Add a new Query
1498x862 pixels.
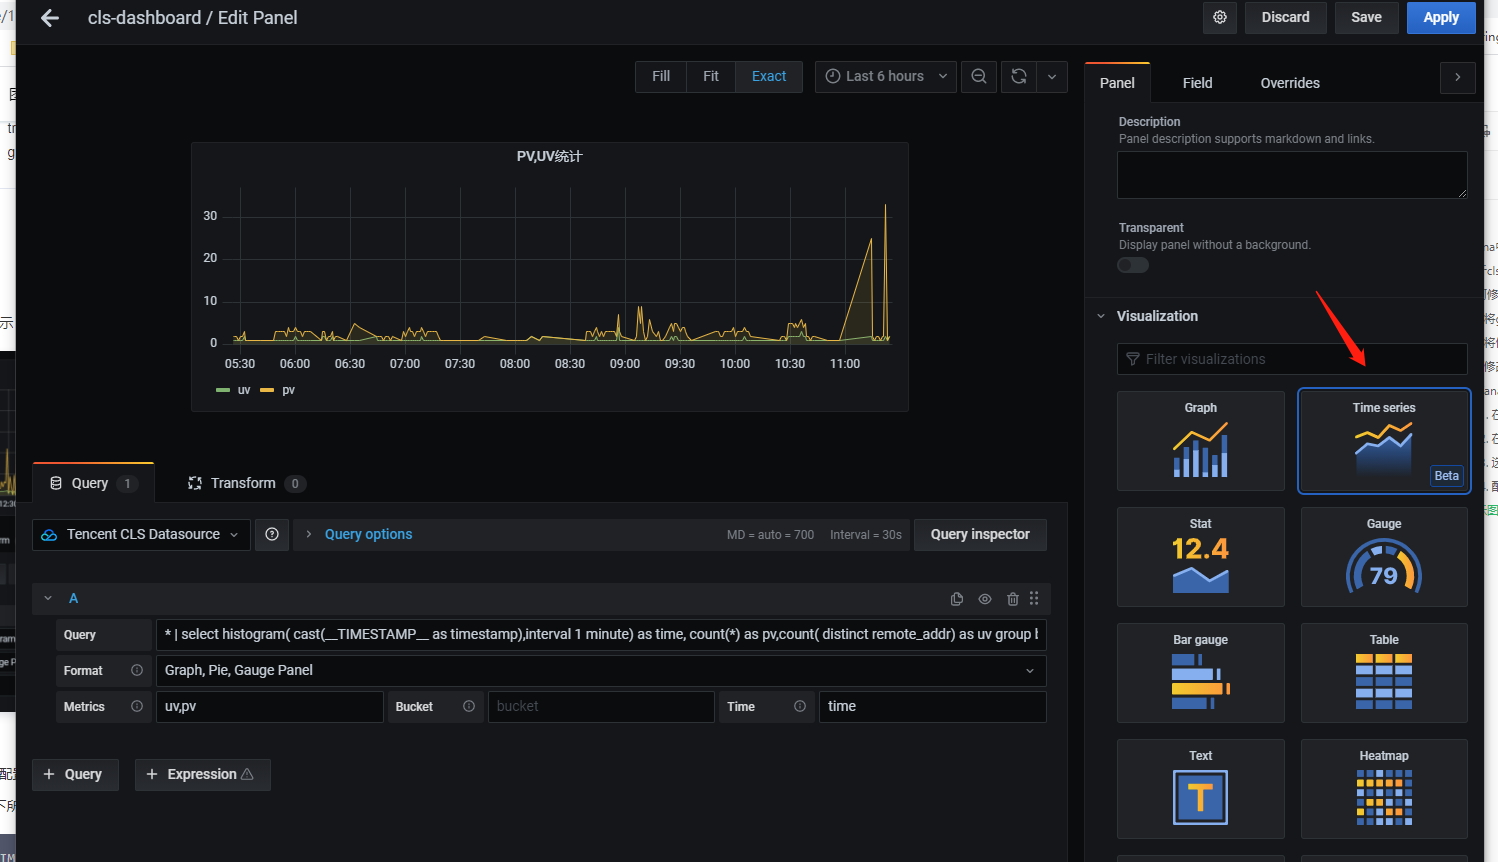click(75, 775)
